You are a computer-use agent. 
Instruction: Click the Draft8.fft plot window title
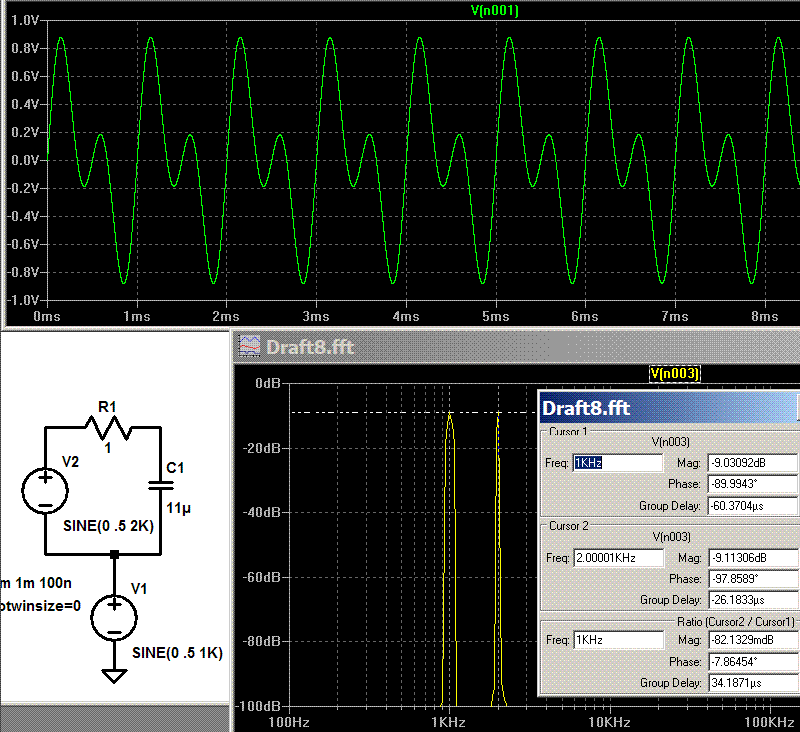310,347
